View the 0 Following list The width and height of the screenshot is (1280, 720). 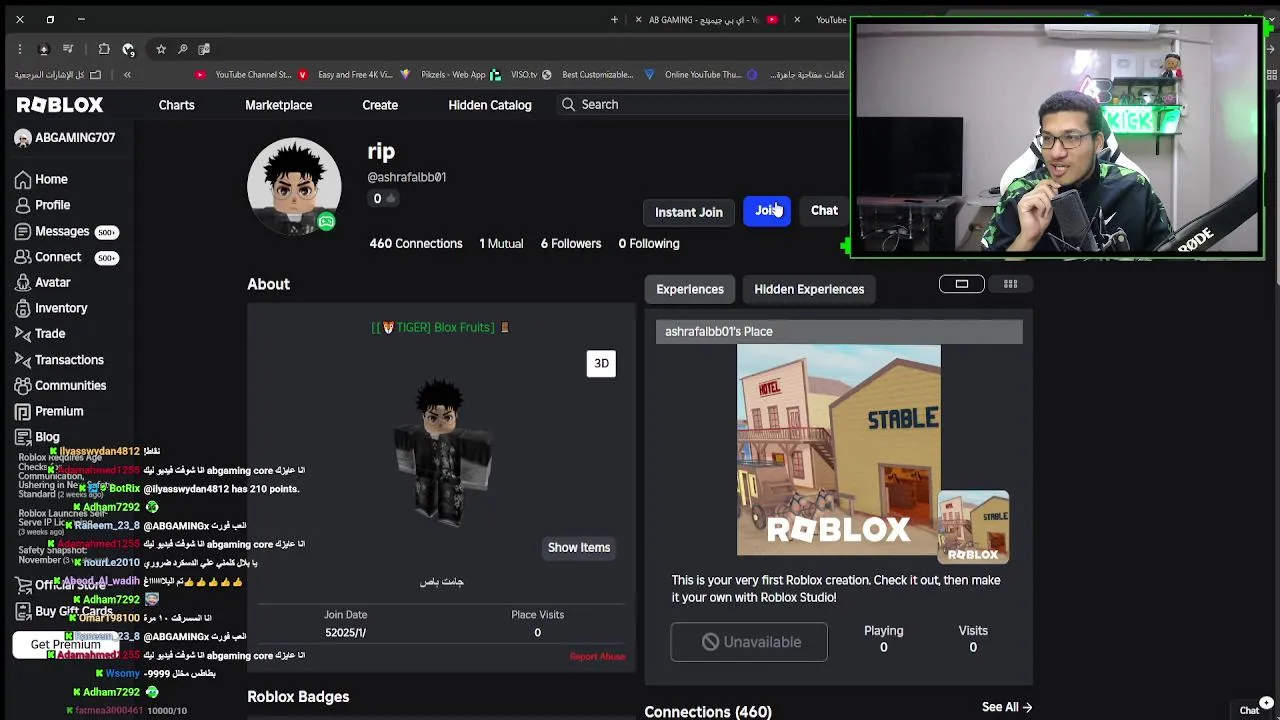click(649, 244)
